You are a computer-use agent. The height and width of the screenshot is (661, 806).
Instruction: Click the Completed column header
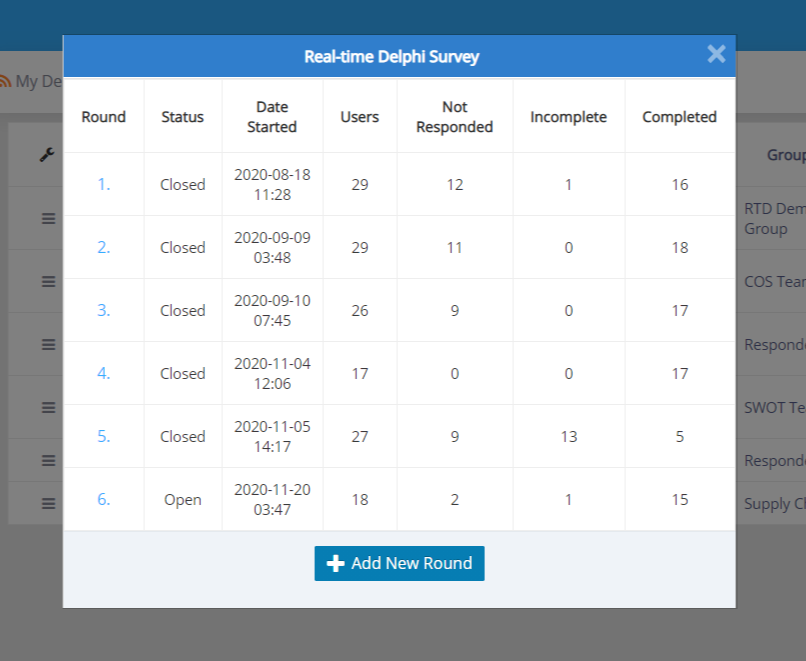coord(679,117)
